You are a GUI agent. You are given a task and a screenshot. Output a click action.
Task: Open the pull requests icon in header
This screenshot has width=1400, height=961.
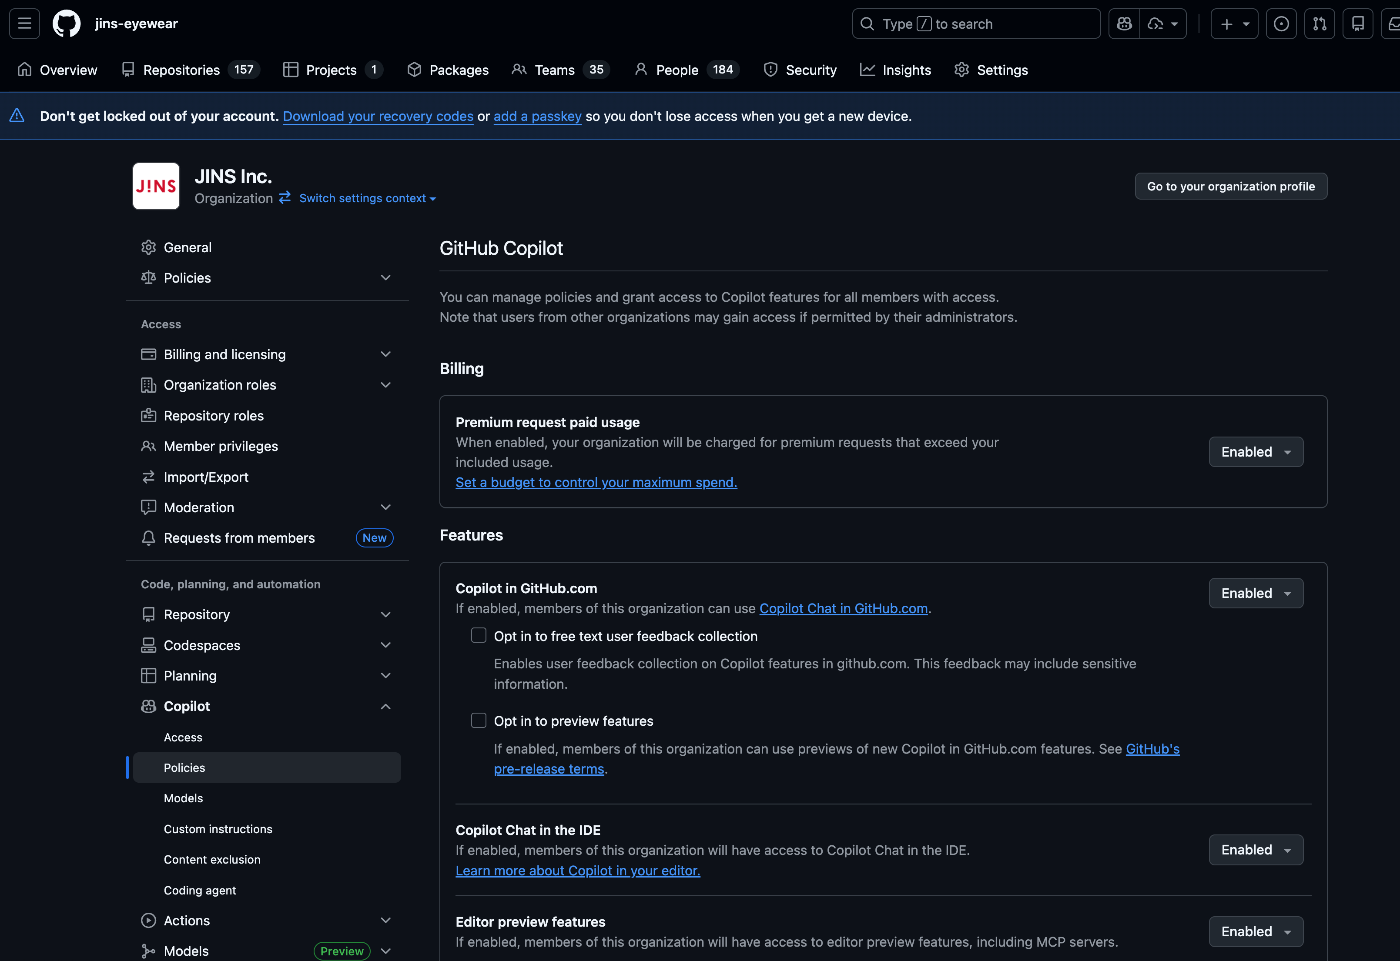1320,24
